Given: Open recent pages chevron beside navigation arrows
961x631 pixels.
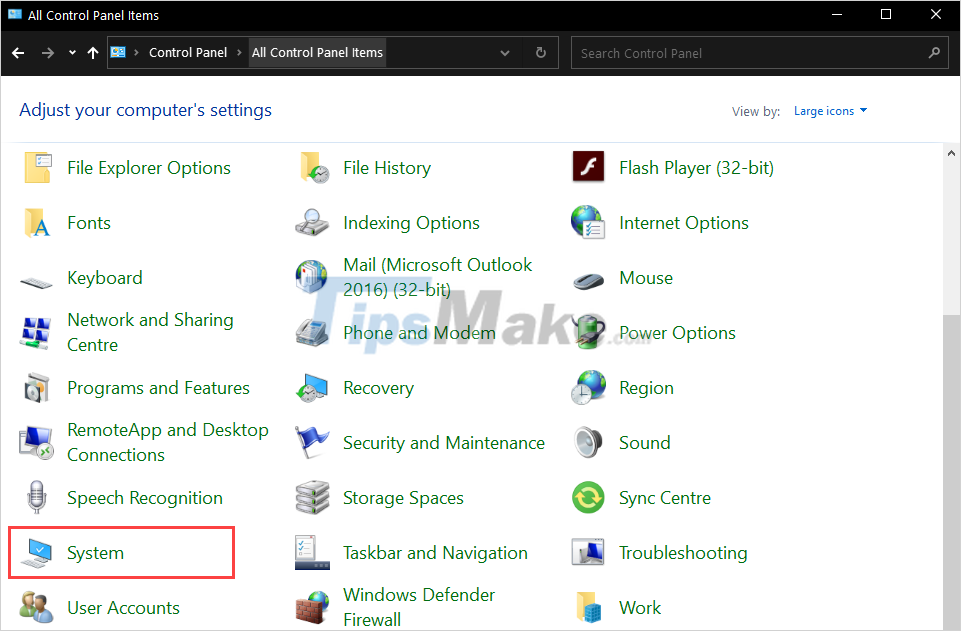Looking at the screenshot, I should pos(71,52).
